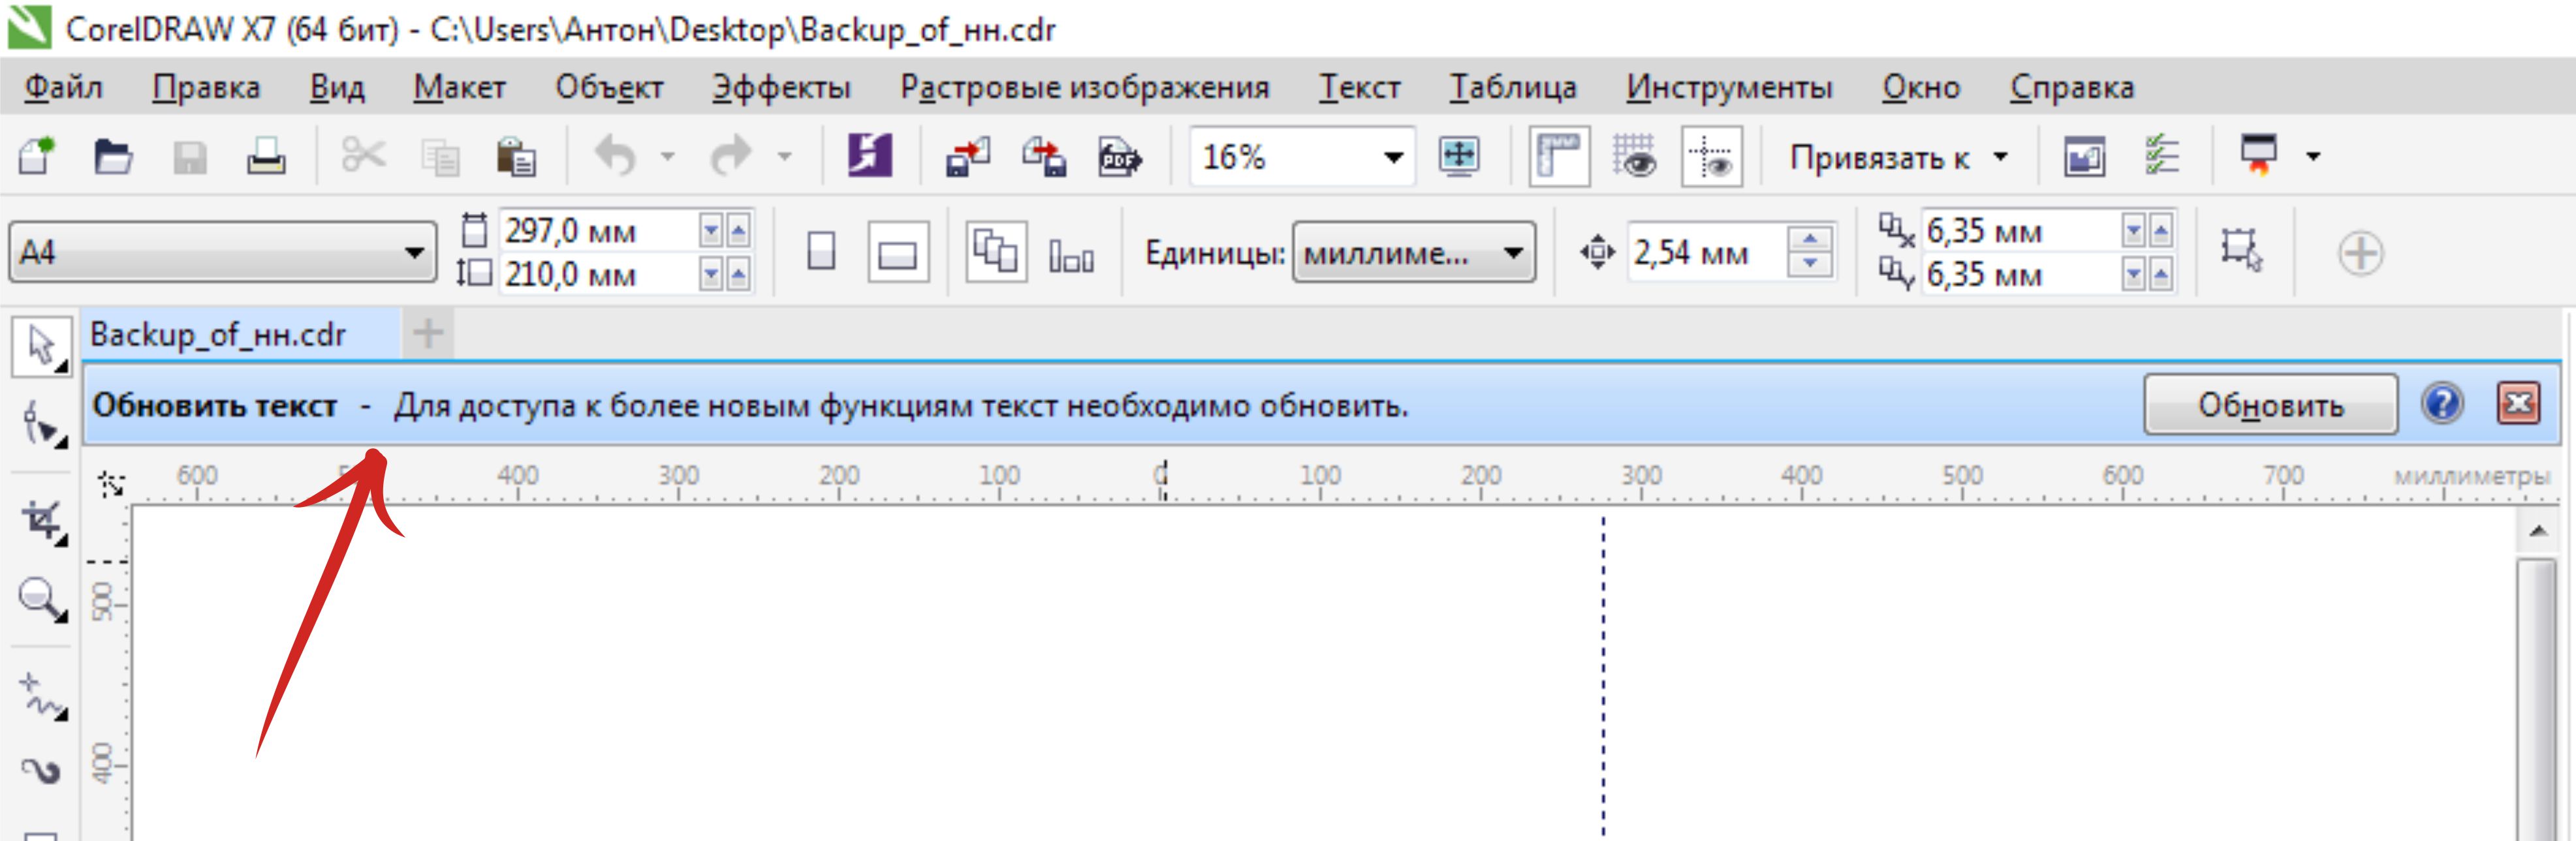Click the Redo arrow icon
The image size is (2576, 841).
pos(730,156)
